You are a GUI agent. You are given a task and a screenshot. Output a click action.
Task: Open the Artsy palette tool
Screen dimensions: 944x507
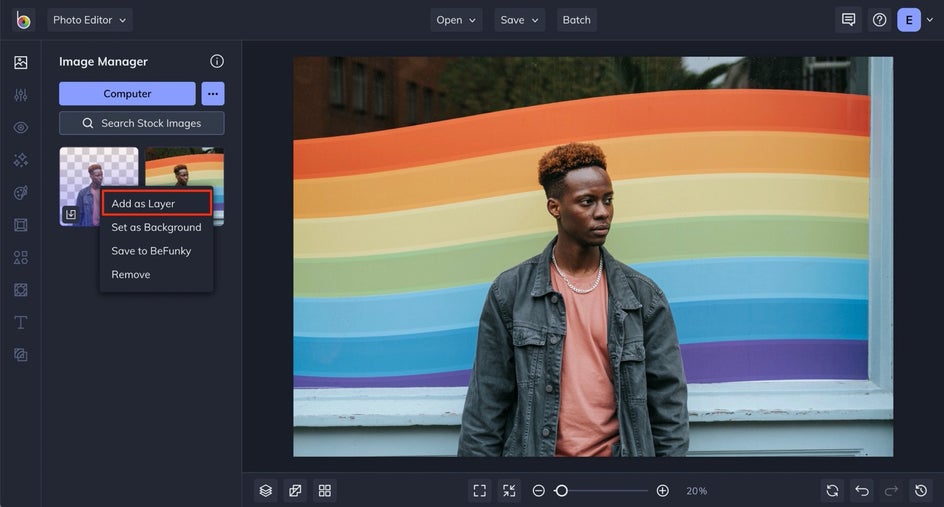pos(21,193)
